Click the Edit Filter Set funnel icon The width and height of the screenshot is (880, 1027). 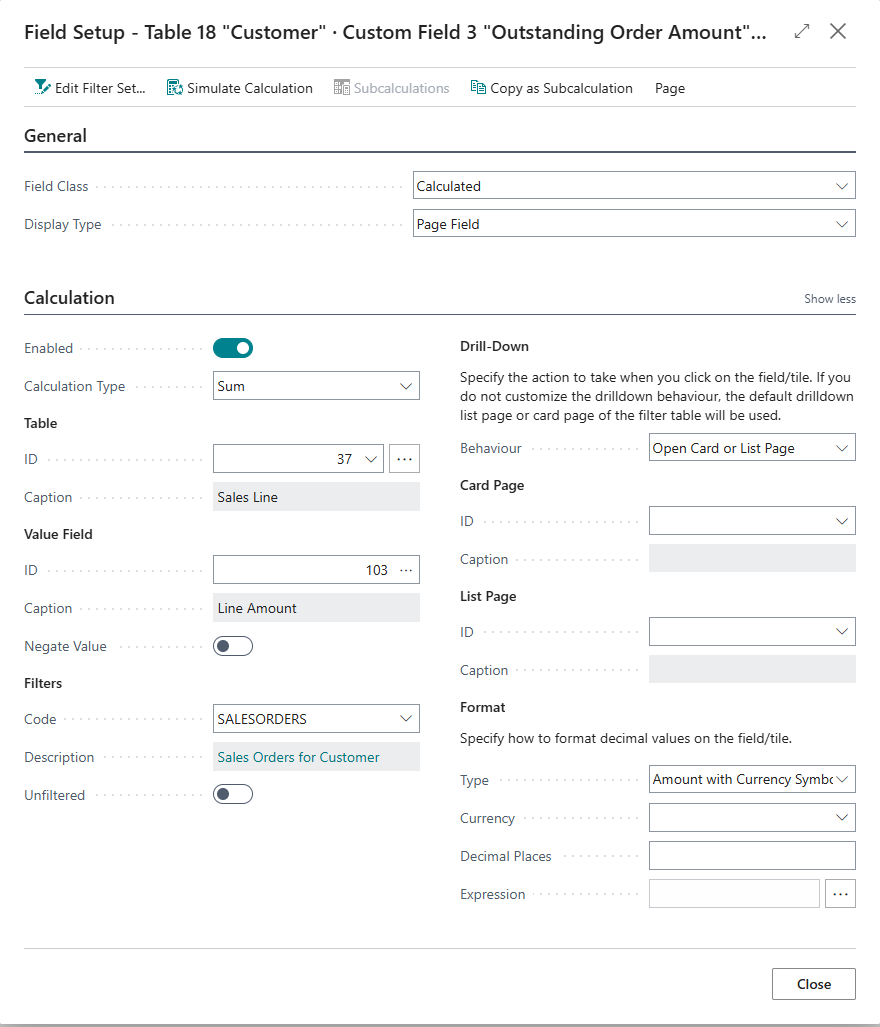(42, 87)
